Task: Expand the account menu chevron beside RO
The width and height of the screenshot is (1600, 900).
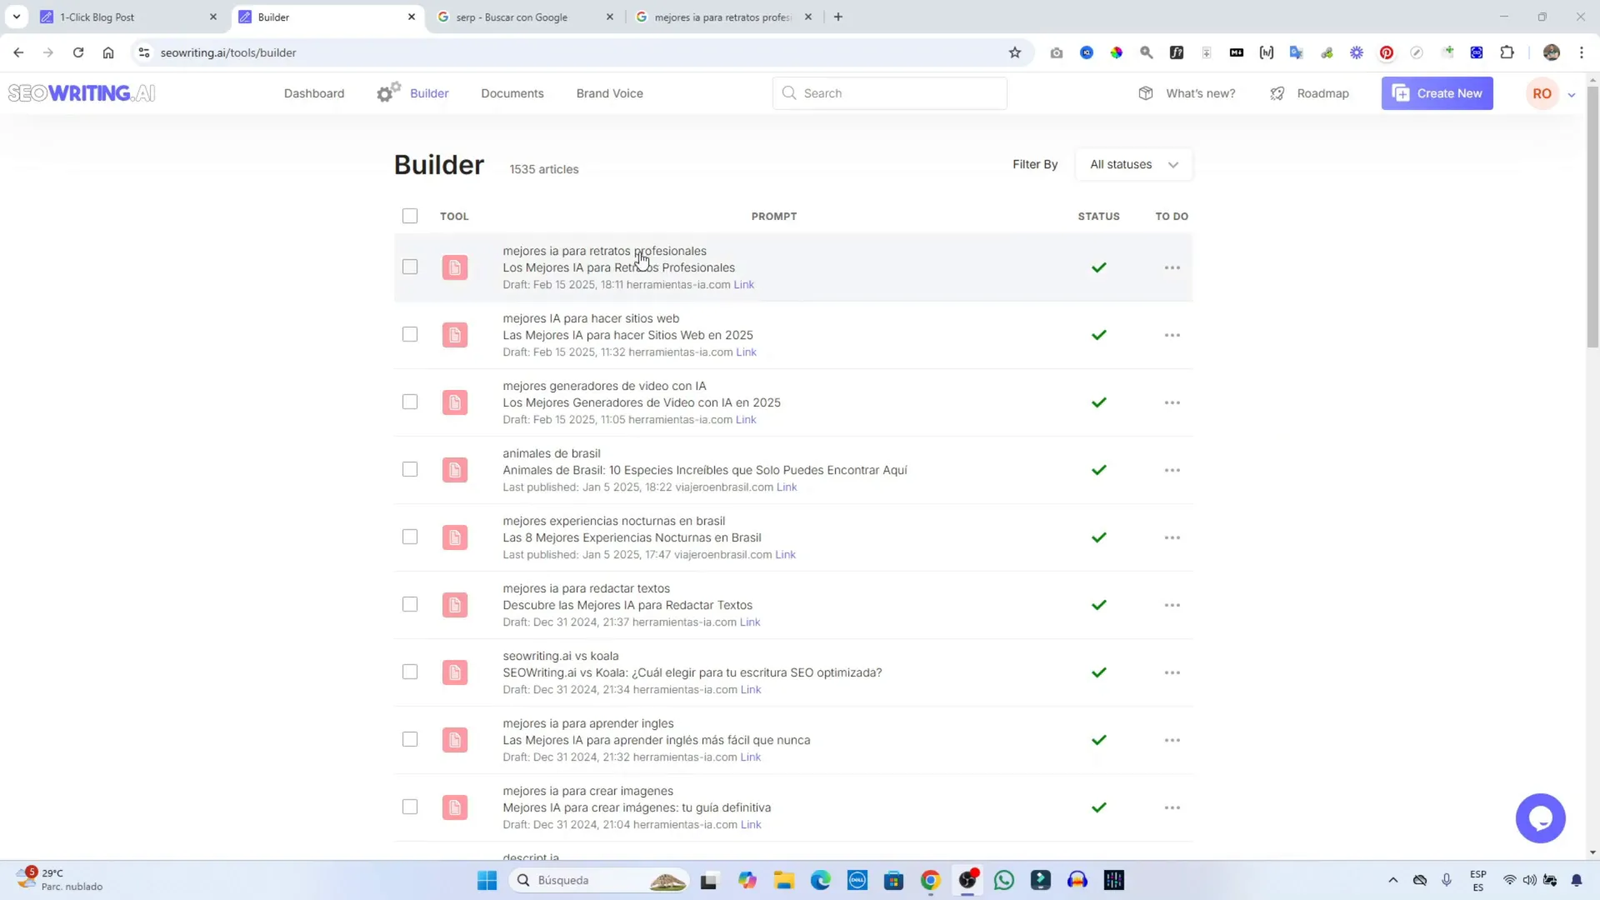Action: [1571, 95]
